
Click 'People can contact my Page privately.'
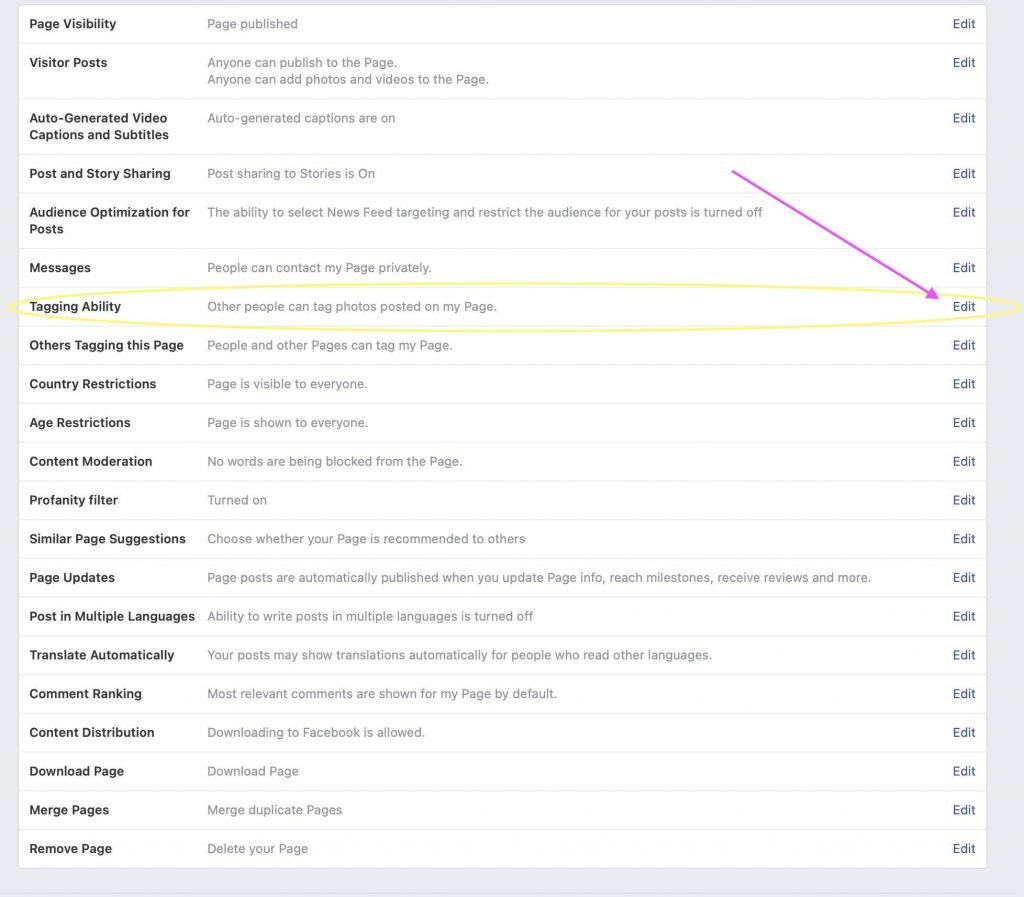[319, 268]
